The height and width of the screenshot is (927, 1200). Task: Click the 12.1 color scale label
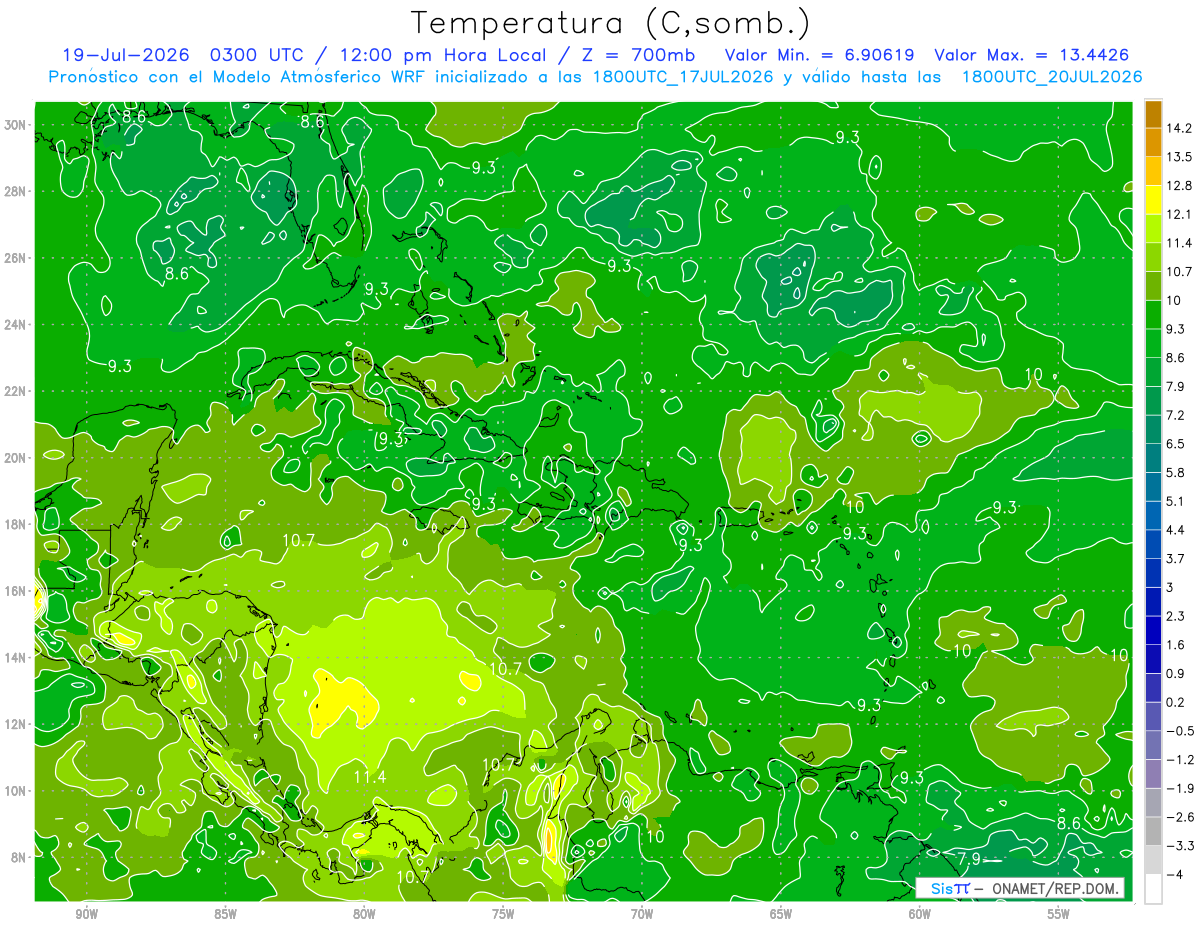tap(1179, 214)
